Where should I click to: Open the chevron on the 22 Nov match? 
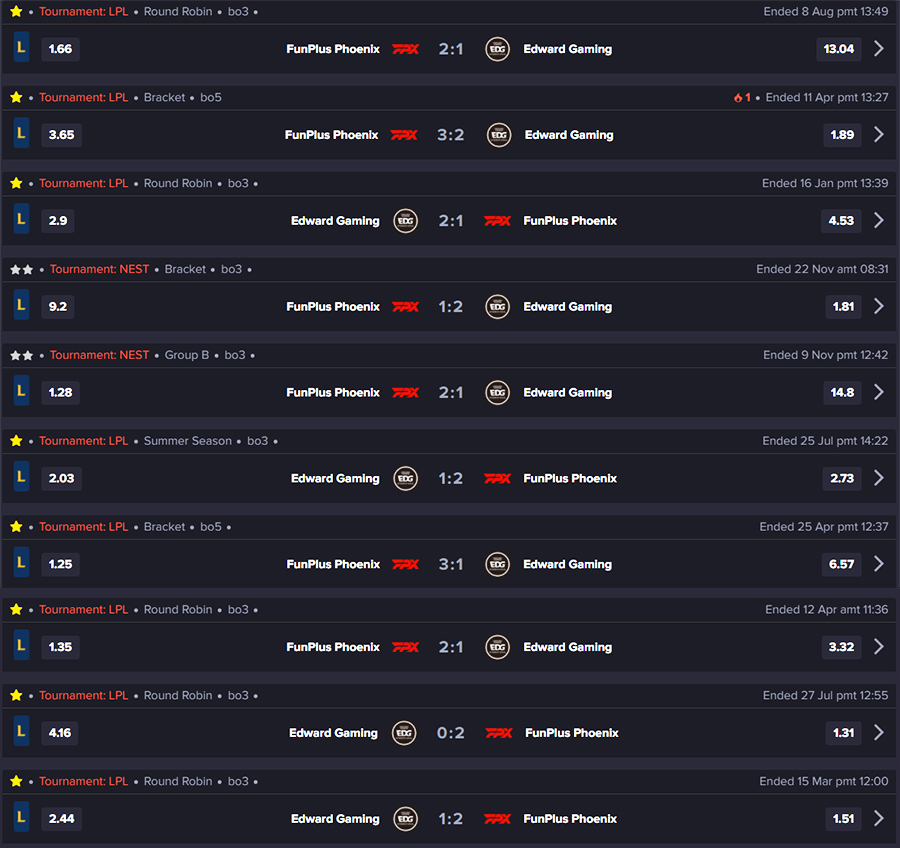click(x=879, y=306)
